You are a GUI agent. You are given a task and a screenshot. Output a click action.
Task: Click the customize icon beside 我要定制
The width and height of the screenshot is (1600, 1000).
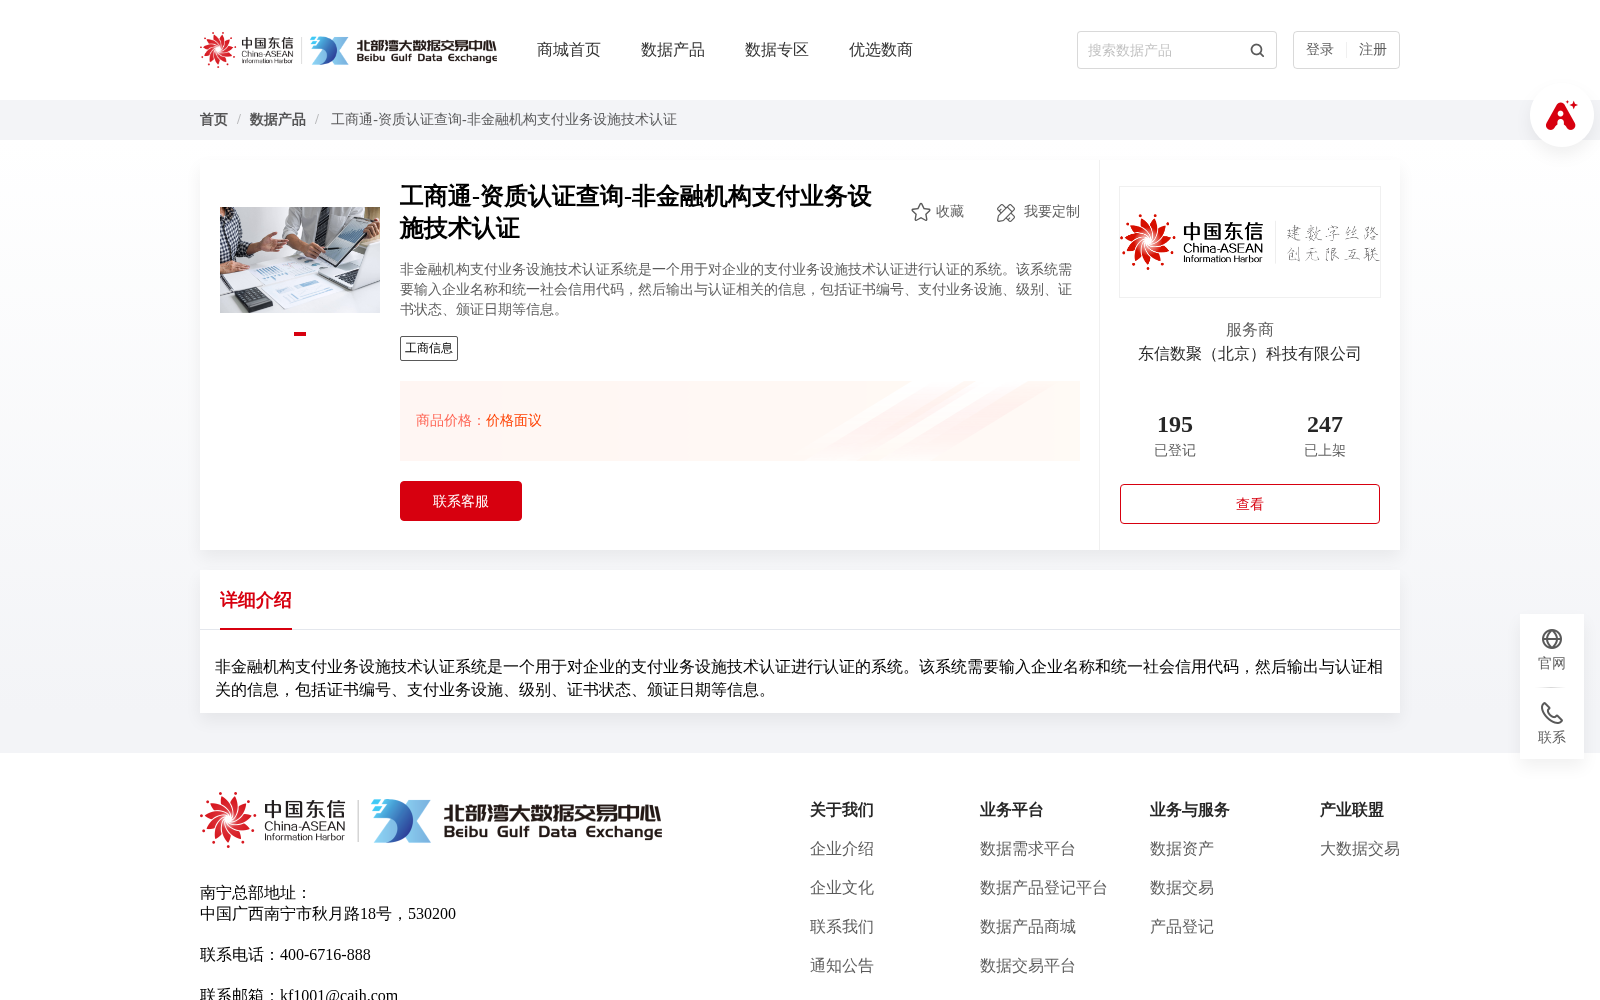click(1006, 212)
